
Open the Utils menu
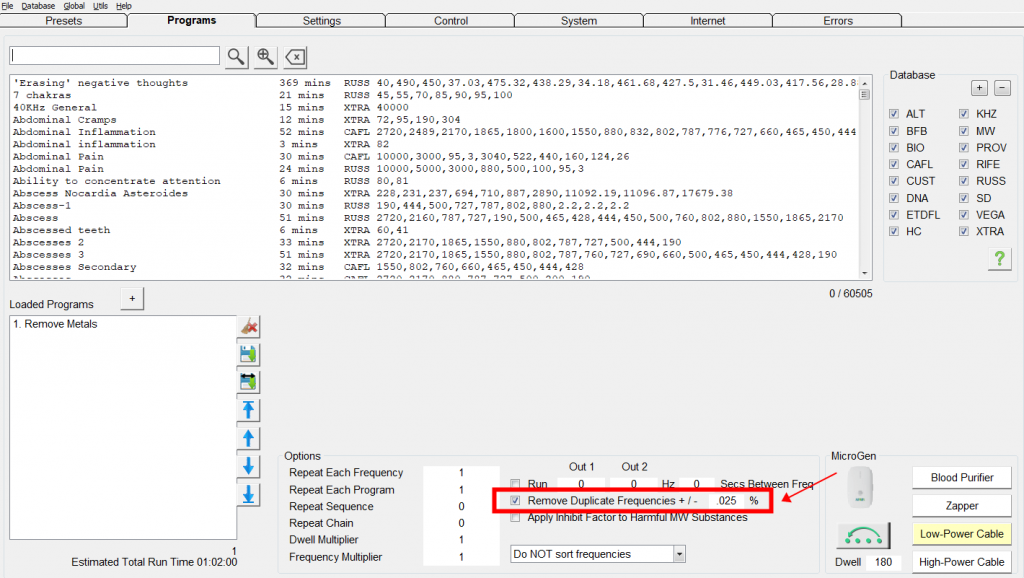[x=100, y=6]
